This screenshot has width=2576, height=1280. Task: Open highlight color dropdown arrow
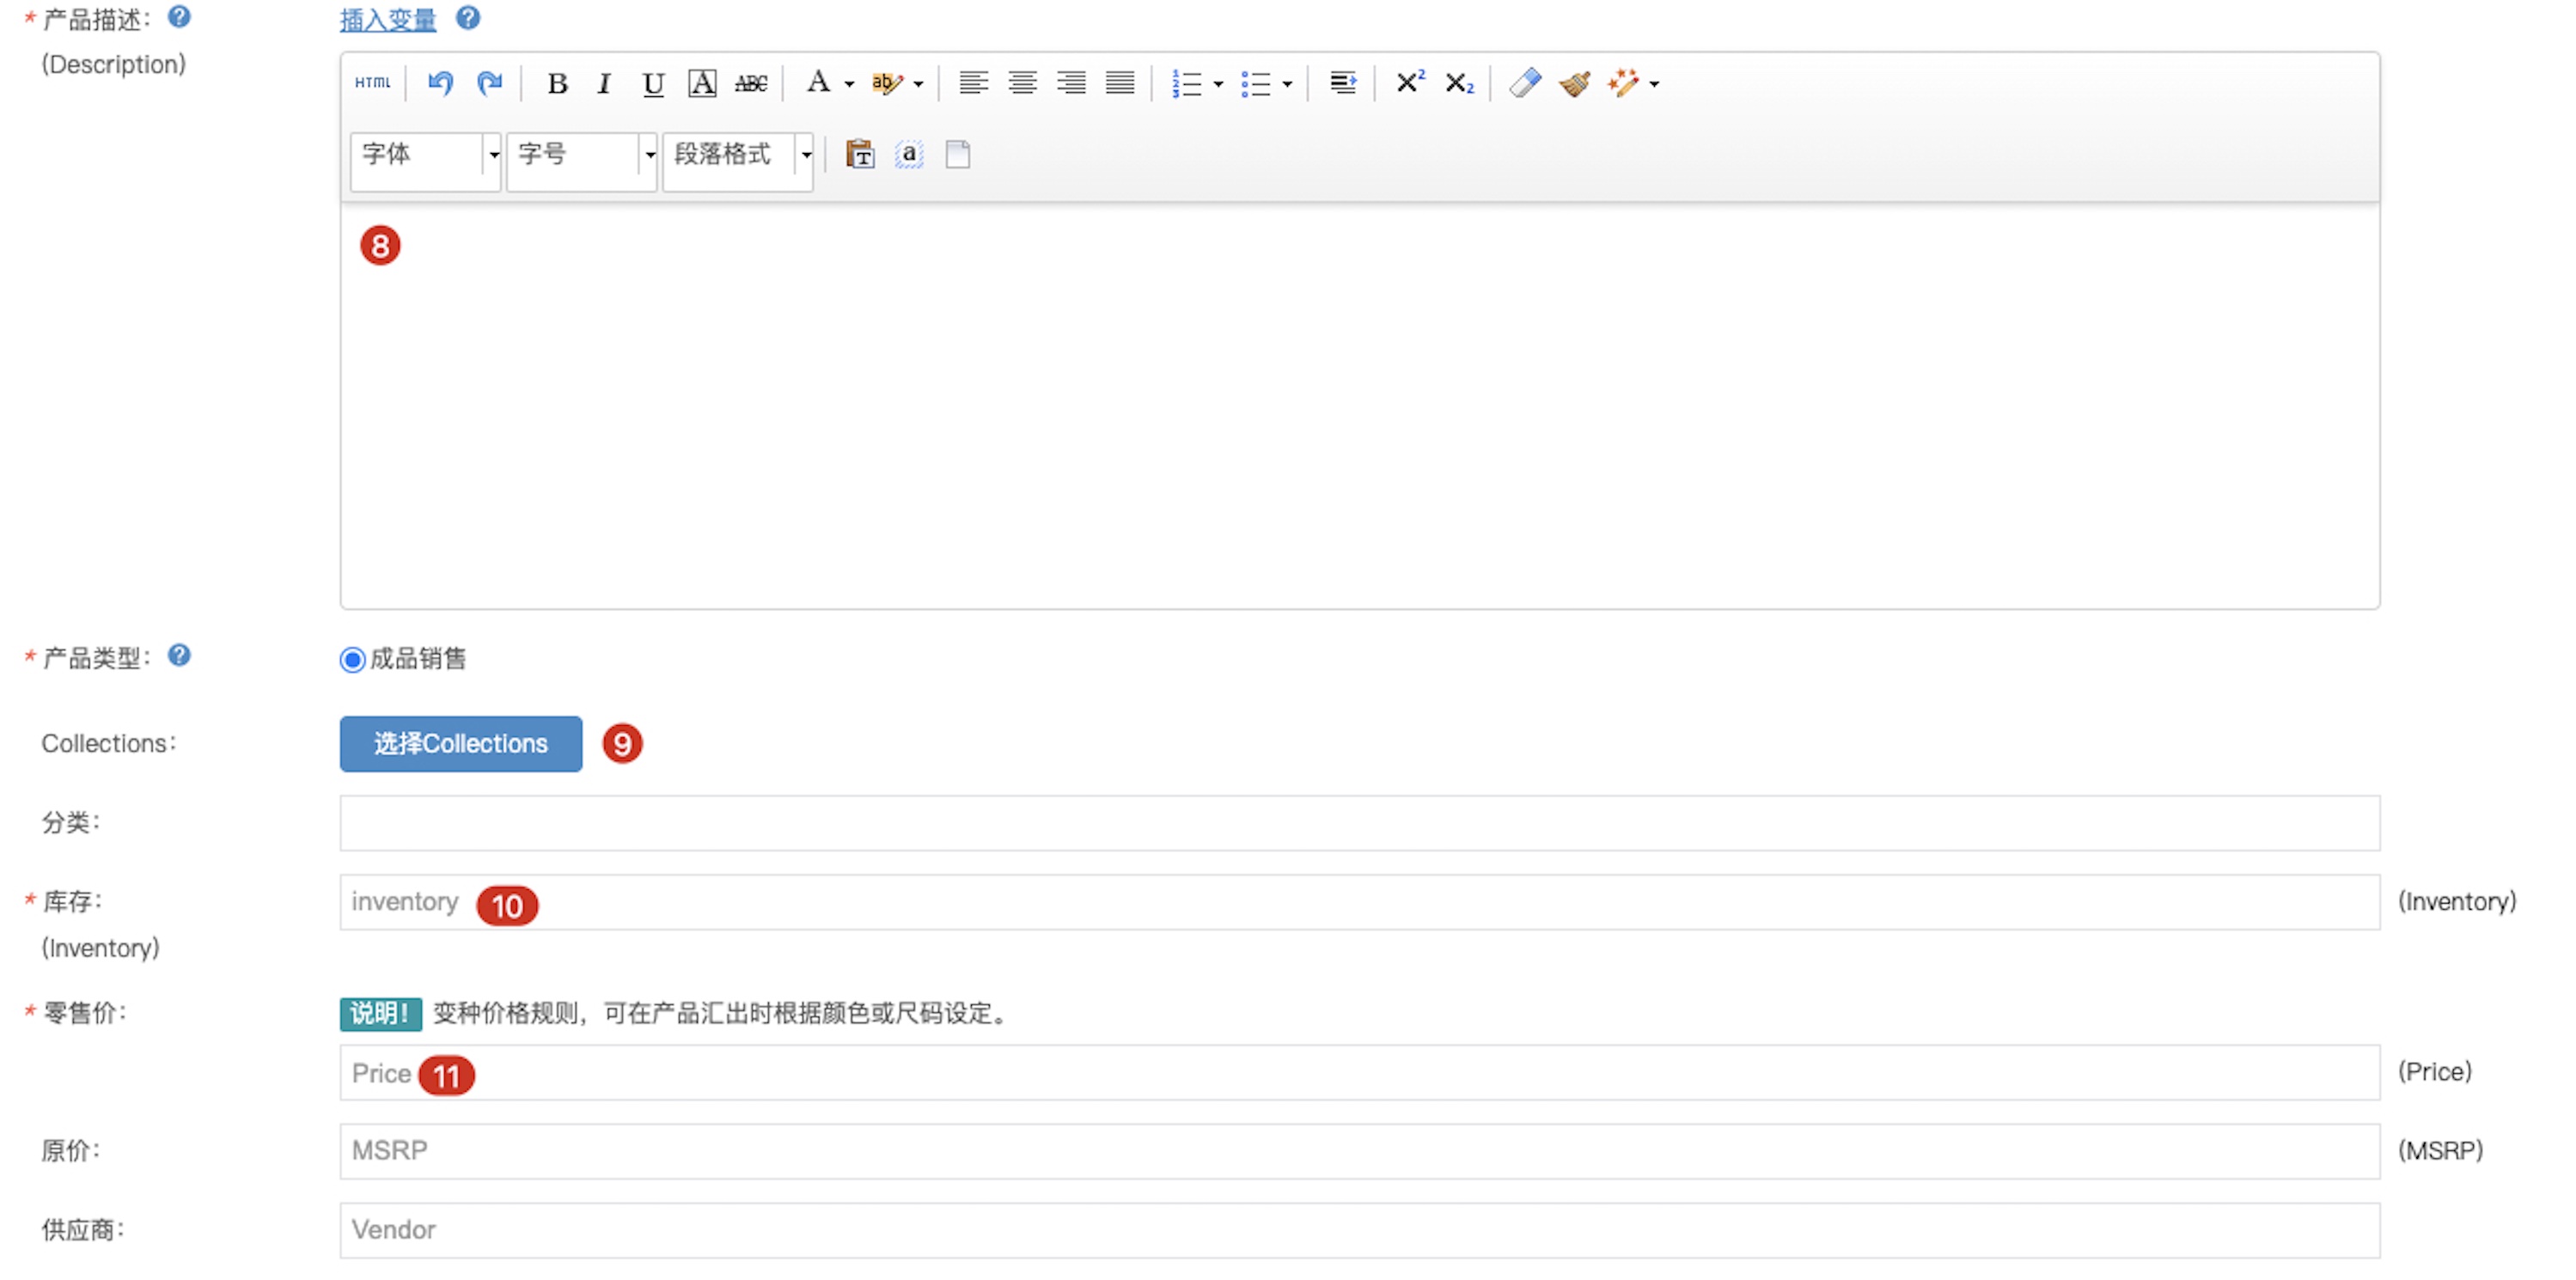tap(918, 84)
